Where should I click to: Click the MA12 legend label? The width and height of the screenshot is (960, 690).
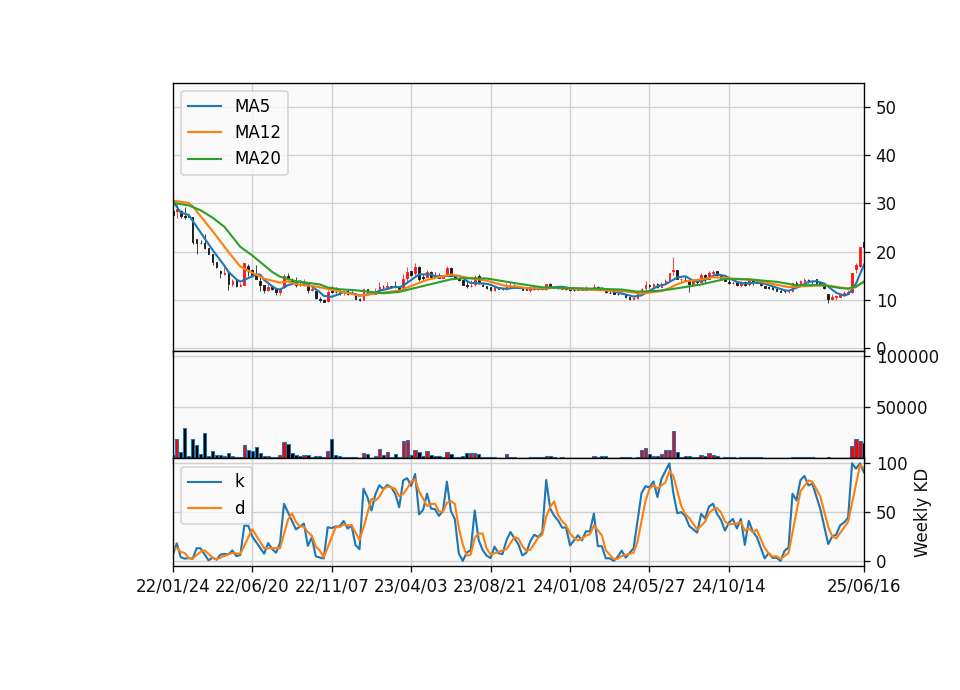click(x=257, y=132)
